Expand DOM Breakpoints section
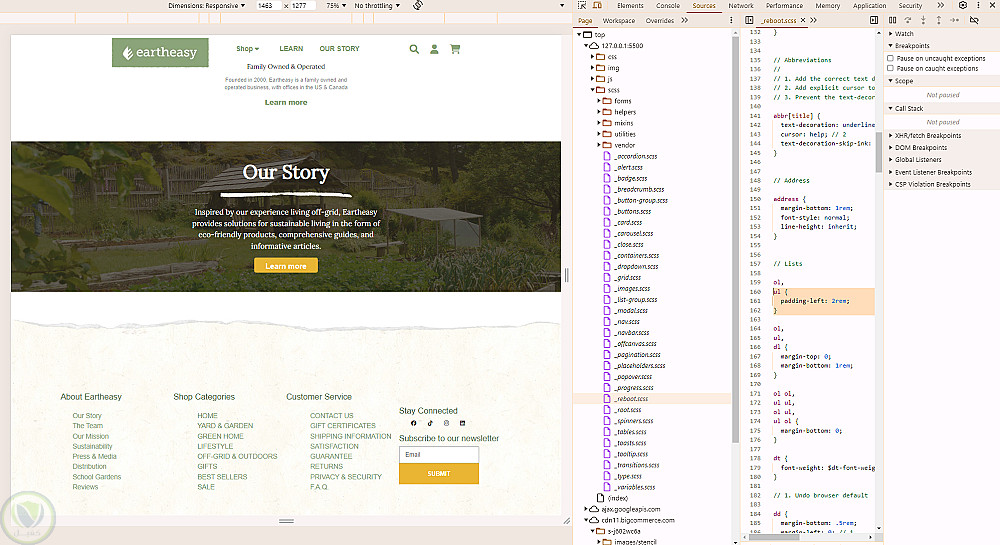Image resolution: width=1000 pixels, height=545 pixels. click(x=920, y=147)
